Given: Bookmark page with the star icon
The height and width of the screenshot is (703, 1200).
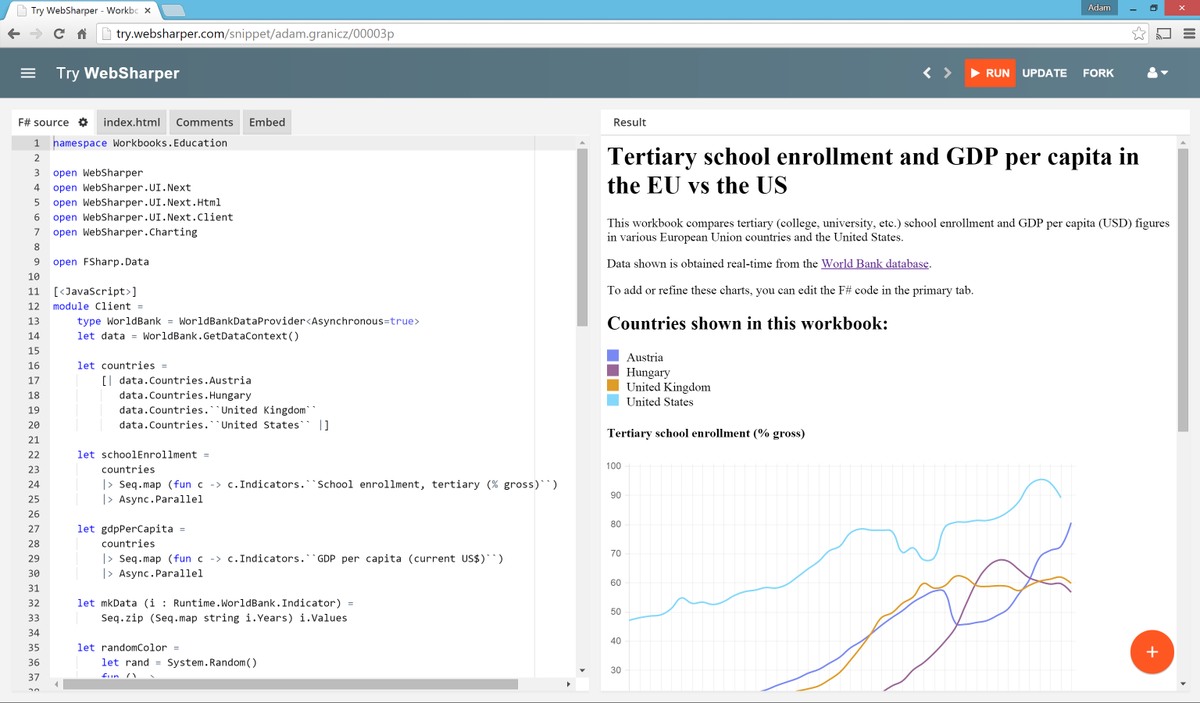Looking at the screenshot, I should [1139, 33].
